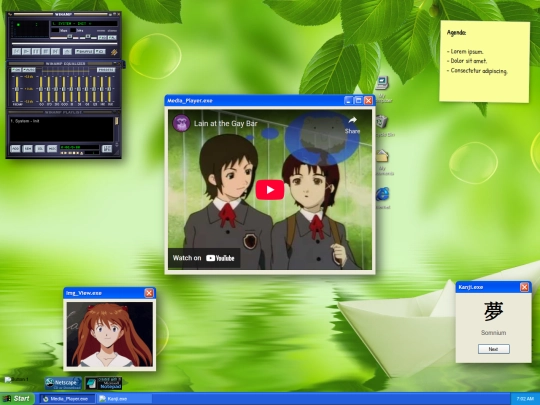The width and height of the screenshot is (540, 405).
Task: Click Winamp next track button
Action: point(55,52)
